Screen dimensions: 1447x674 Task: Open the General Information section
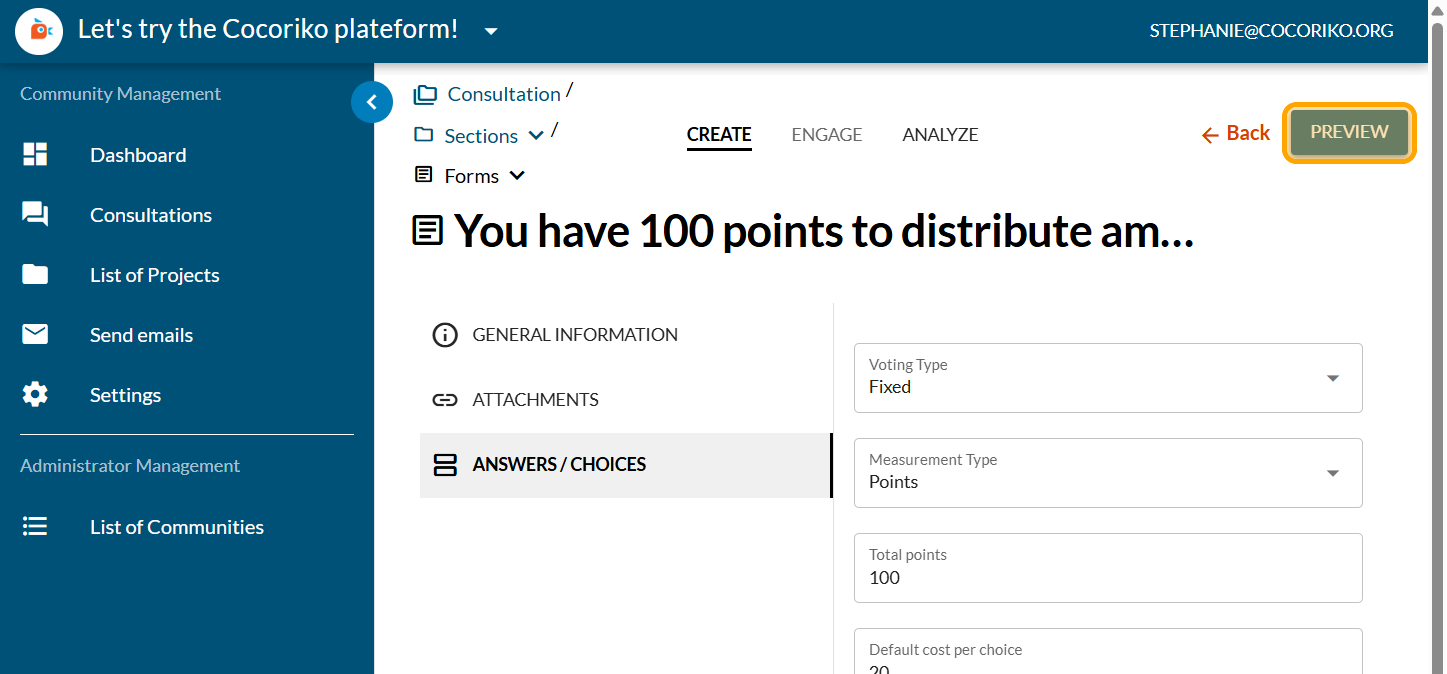coord(575,335)
